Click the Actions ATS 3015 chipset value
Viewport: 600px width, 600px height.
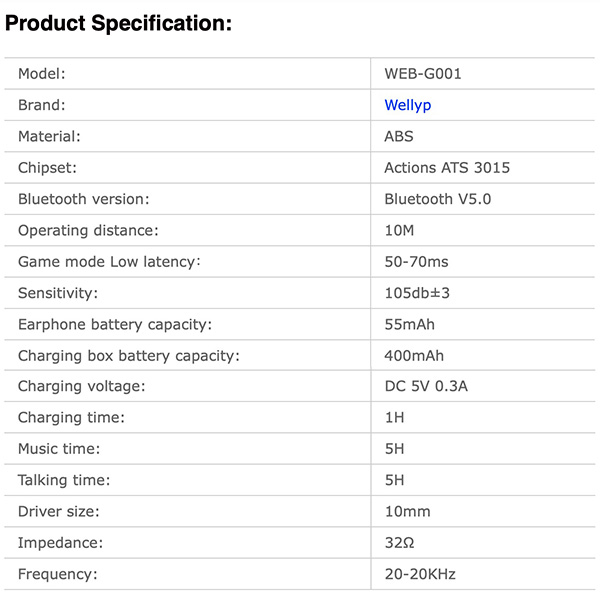click(447, 168)
